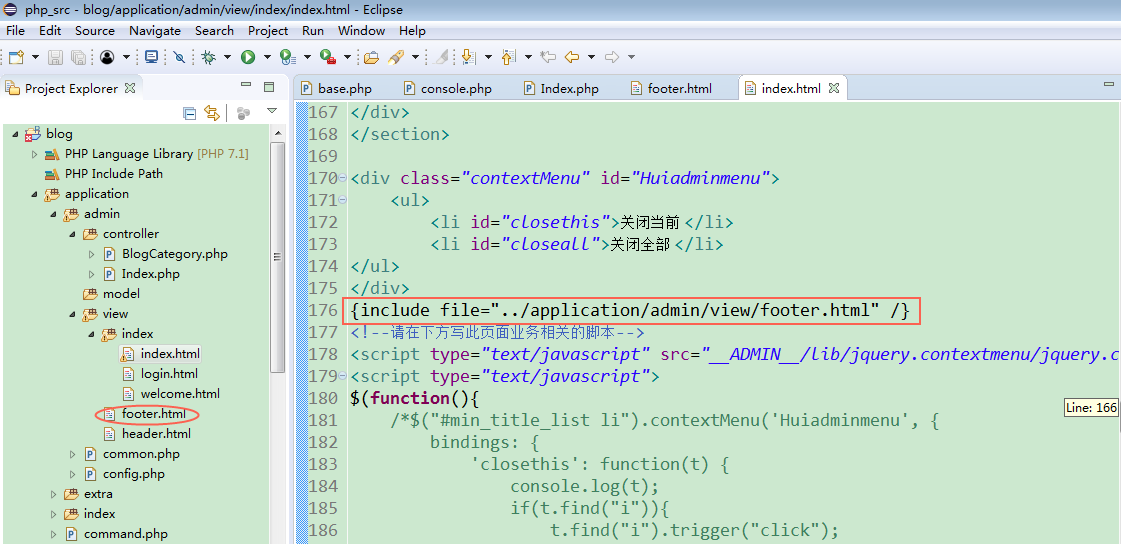Select login.html in the project tree
The width and height of the screenshot is (1121, 544).
pyautogui.click(x=169, y=374)
